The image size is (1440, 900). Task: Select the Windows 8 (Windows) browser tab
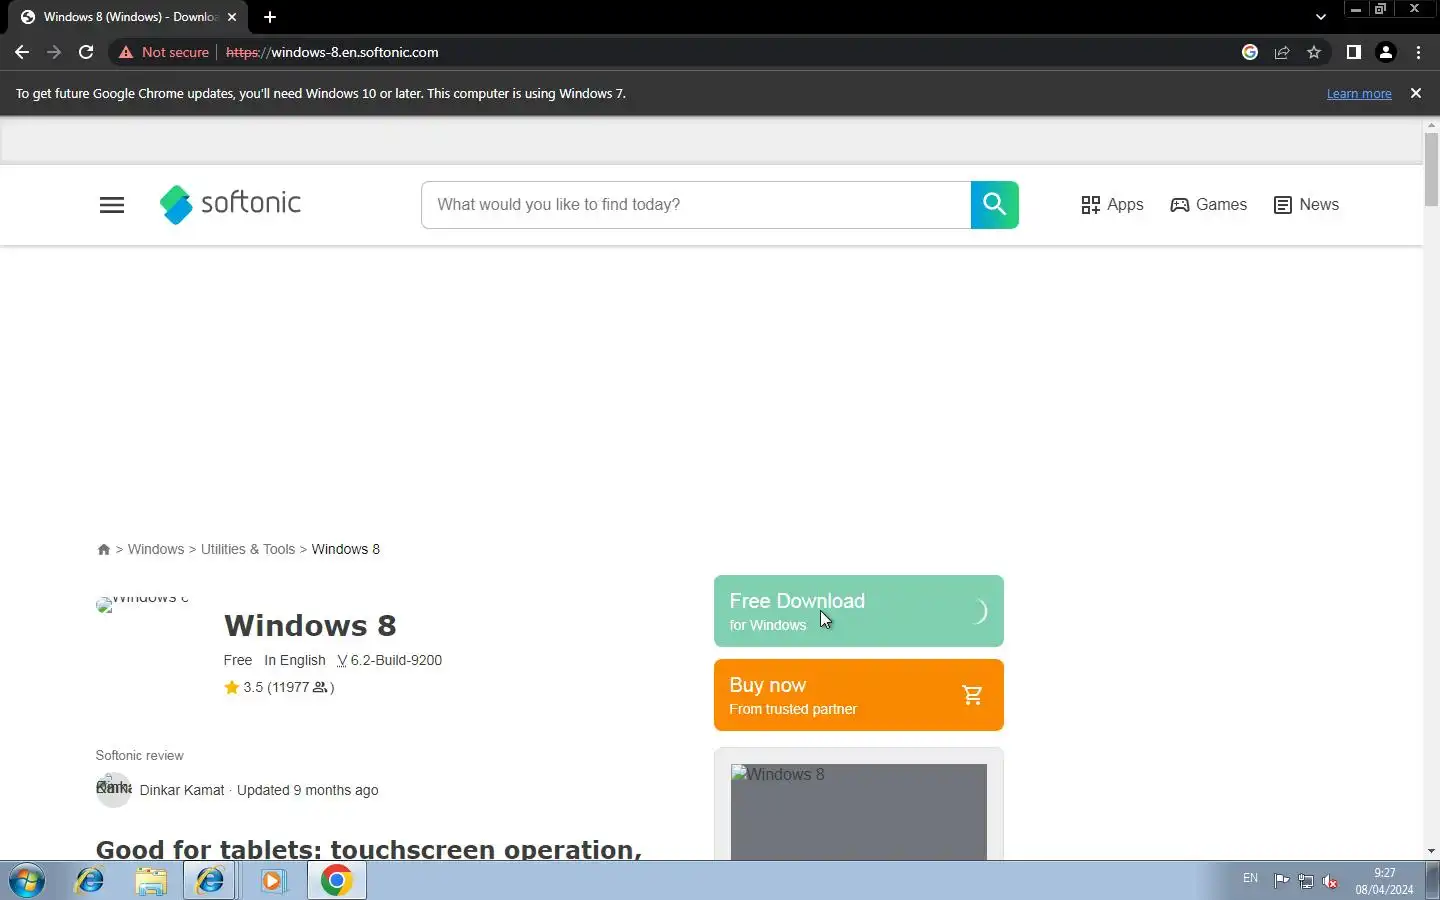coord(128,17)
